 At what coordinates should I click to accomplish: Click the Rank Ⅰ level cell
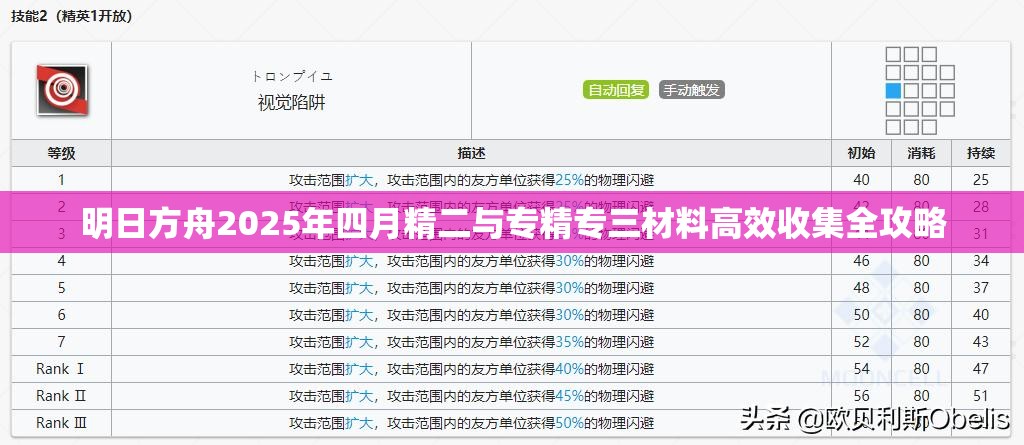pos(61,369)
